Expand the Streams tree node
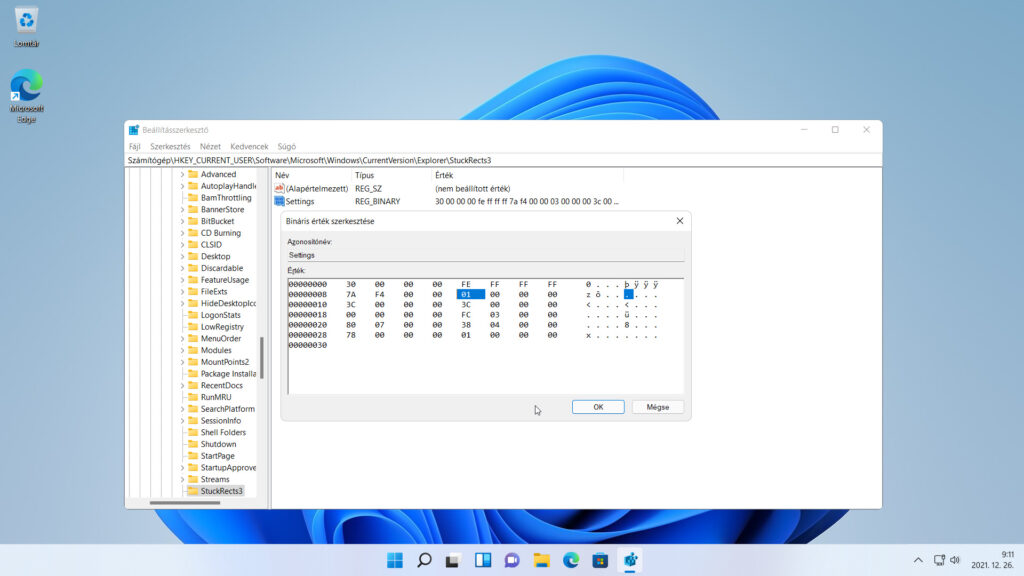 click(x=182, y=479)
